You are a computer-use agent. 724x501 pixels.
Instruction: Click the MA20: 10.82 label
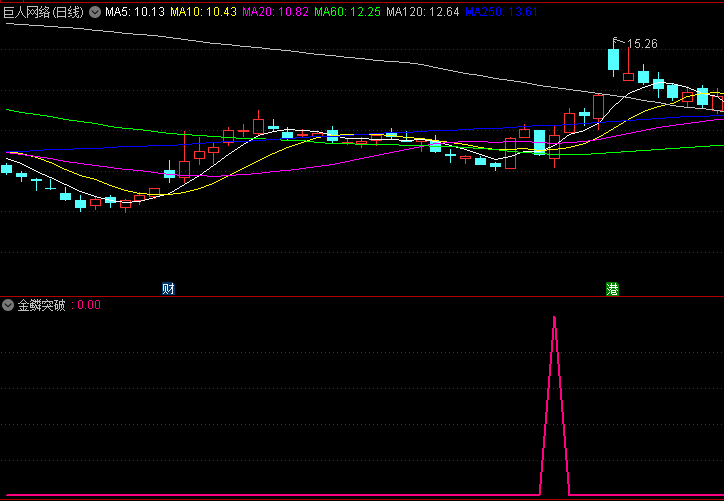tap(276, 12)
